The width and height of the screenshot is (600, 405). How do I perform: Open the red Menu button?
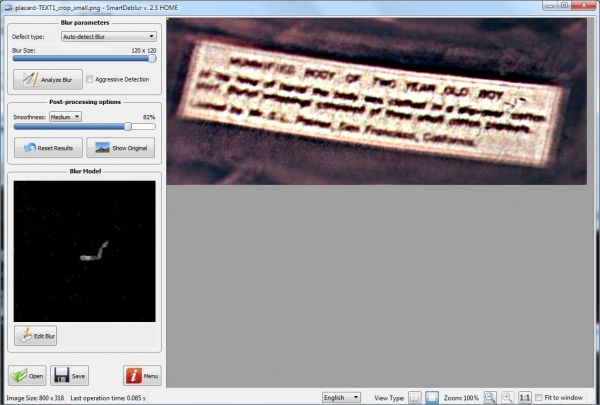click(x=142, y=376)
